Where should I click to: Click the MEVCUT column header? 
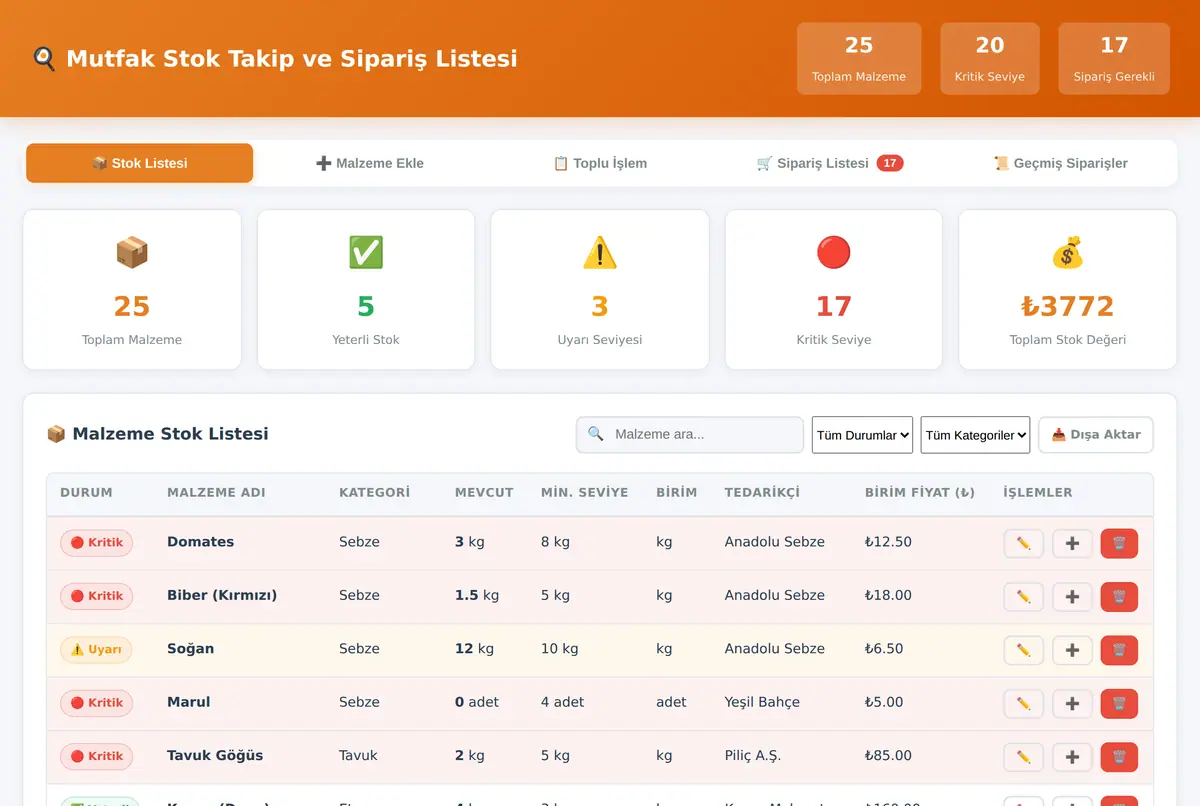[484, 493]
